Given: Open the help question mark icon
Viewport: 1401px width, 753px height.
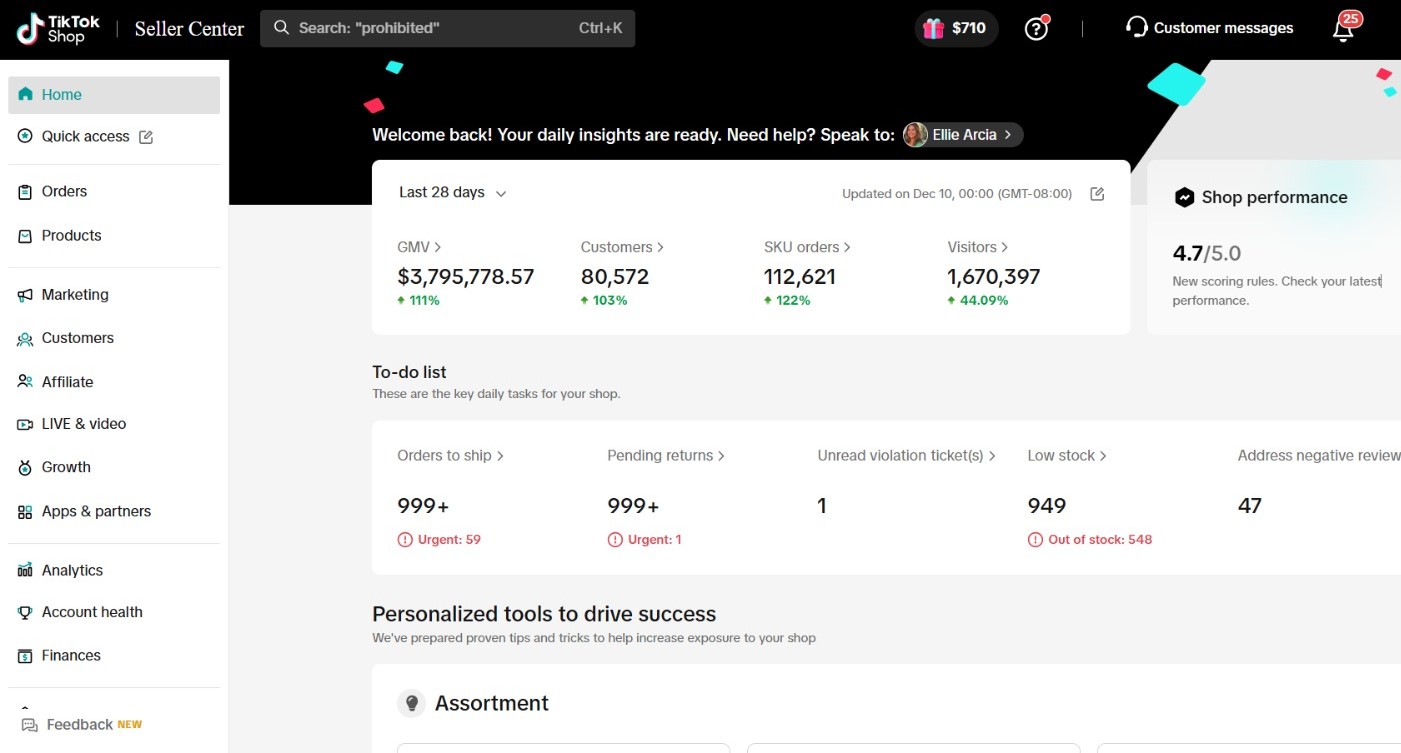Looking at the screenshot, I should click(x=1036, y=29).
